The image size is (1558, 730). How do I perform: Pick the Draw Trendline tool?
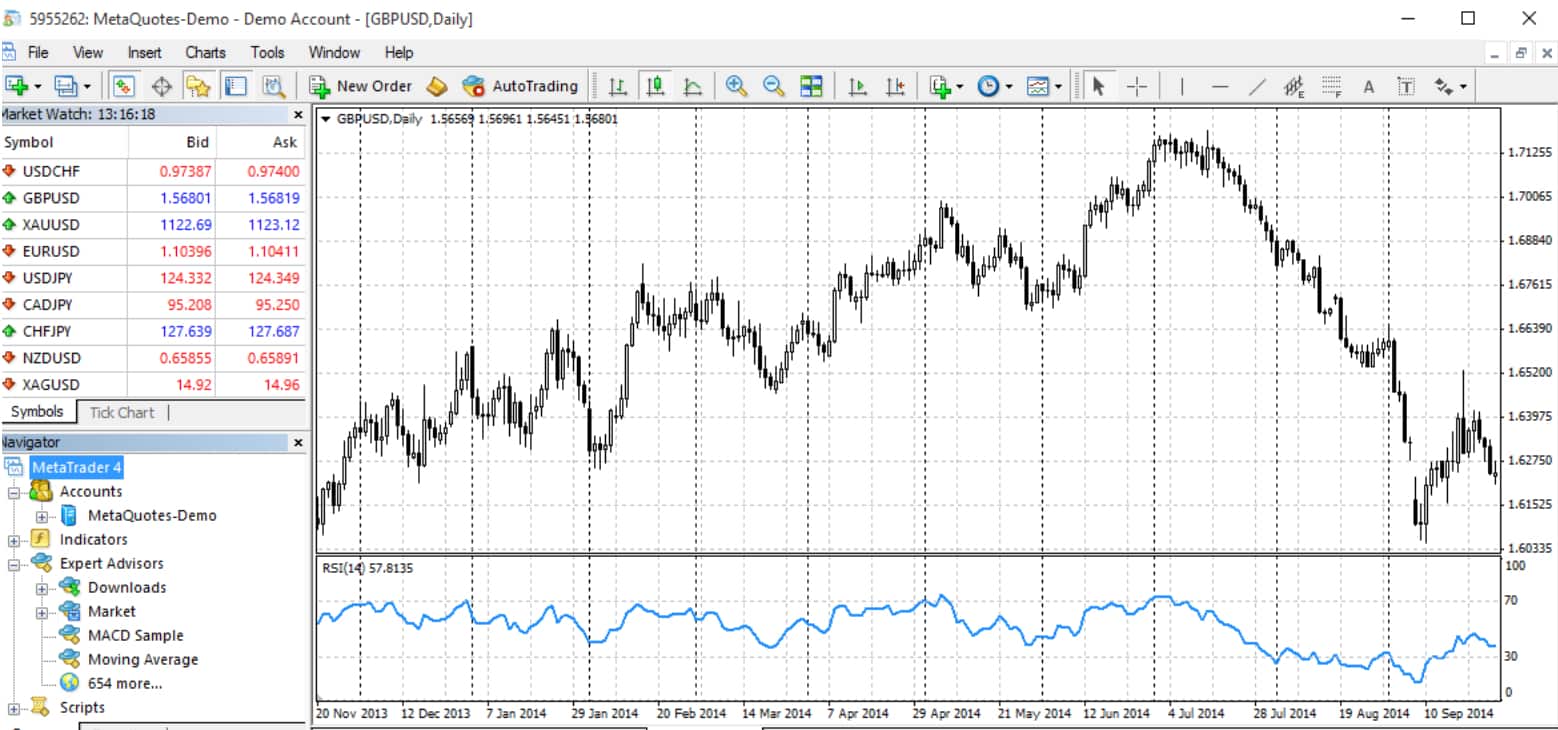(x=1257, y=86)
